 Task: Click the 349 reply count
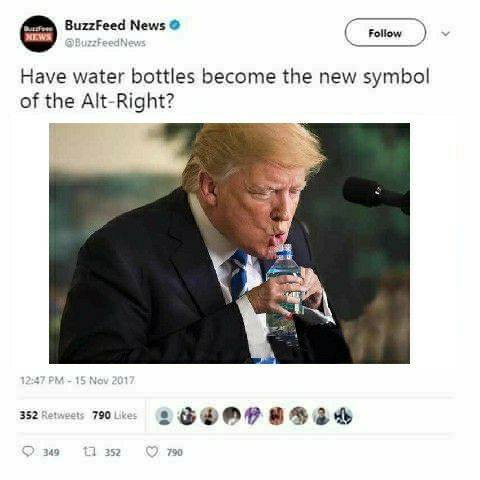coord(51,452)
